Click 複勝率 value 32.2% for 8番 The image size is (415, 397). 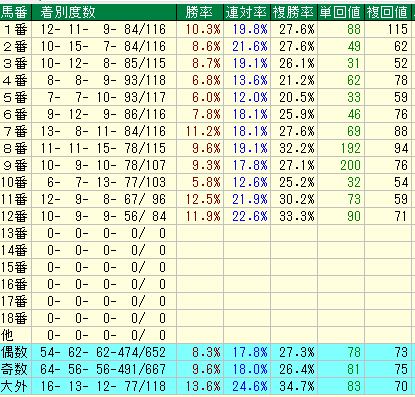tap(297, 149)
